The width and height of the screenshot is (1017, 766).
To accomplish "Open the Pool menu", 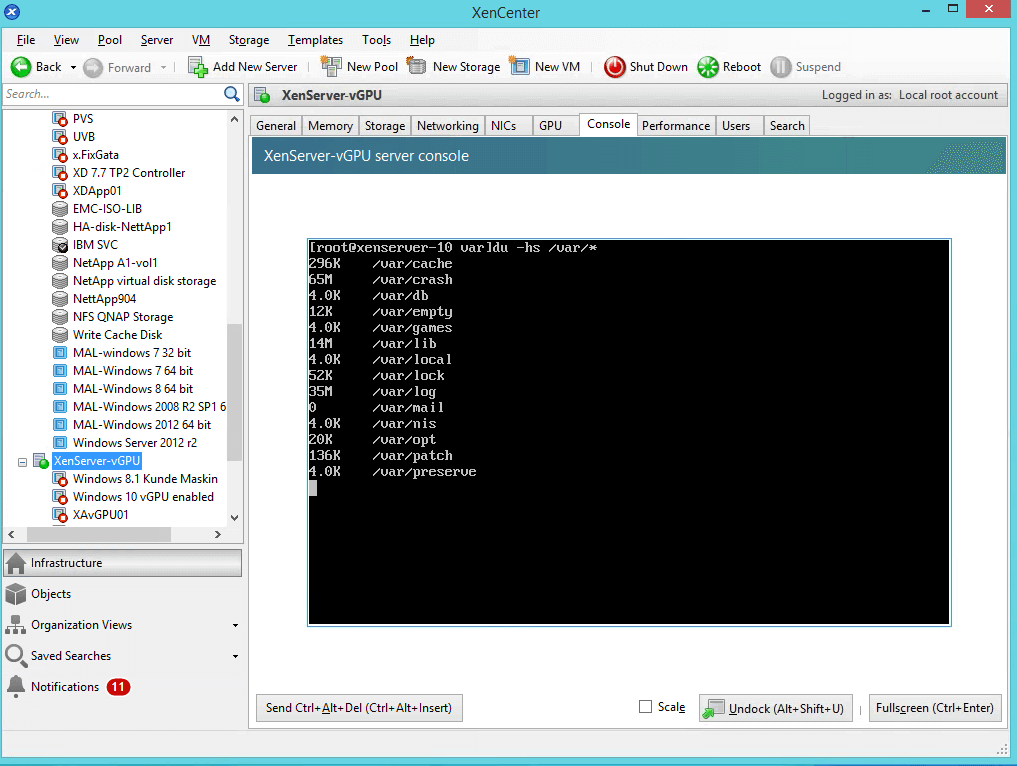I will click(110, 40).
